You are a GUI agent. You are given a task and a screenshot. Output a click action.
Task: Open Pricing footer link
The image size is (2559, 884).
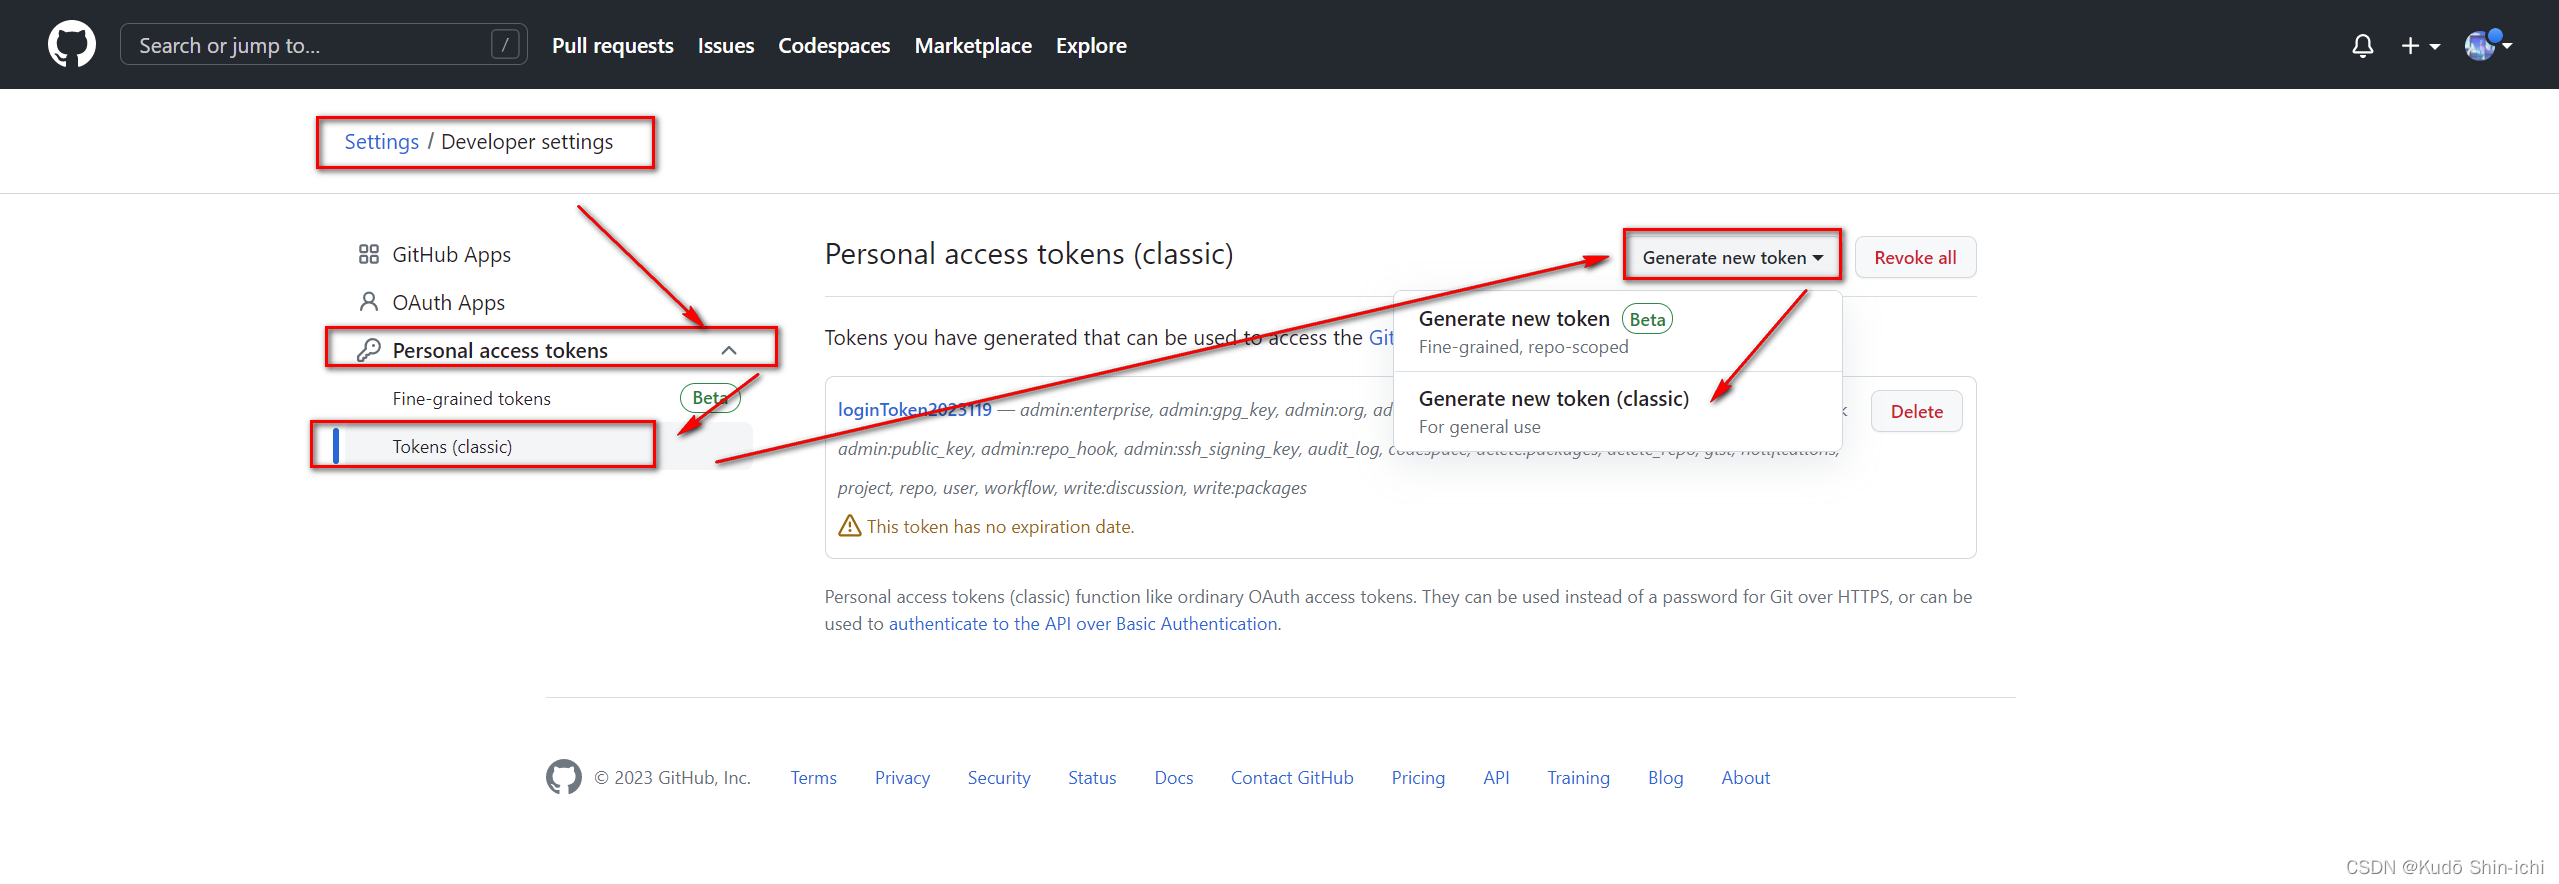tap(1418, 778)
